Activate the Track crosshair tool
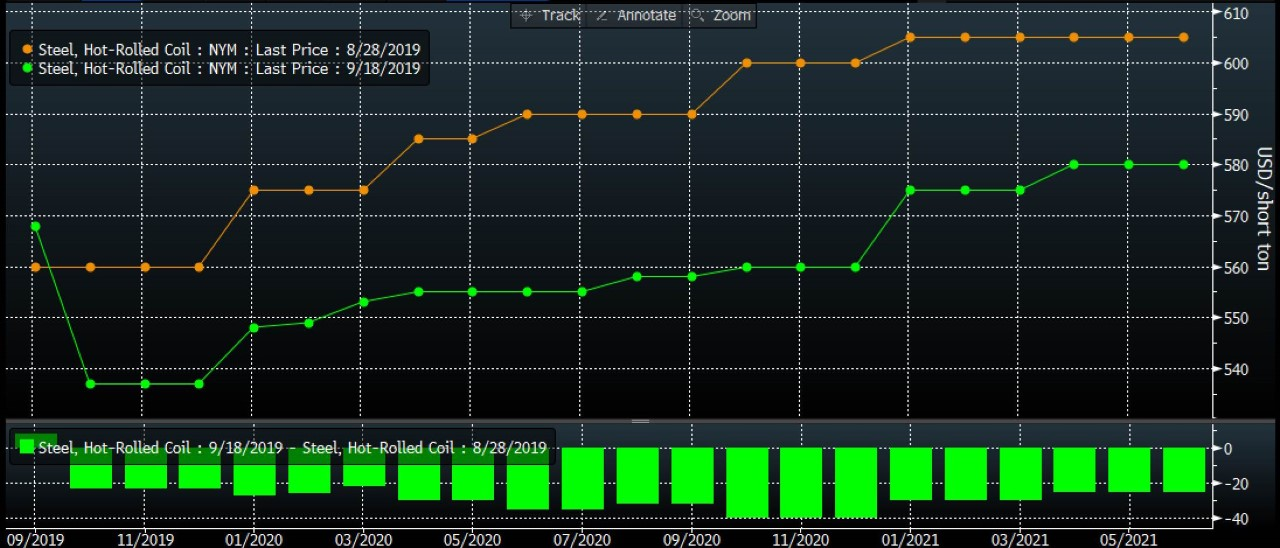The width and height of the screenshot is (1280, 548). [x=549, y=15]
